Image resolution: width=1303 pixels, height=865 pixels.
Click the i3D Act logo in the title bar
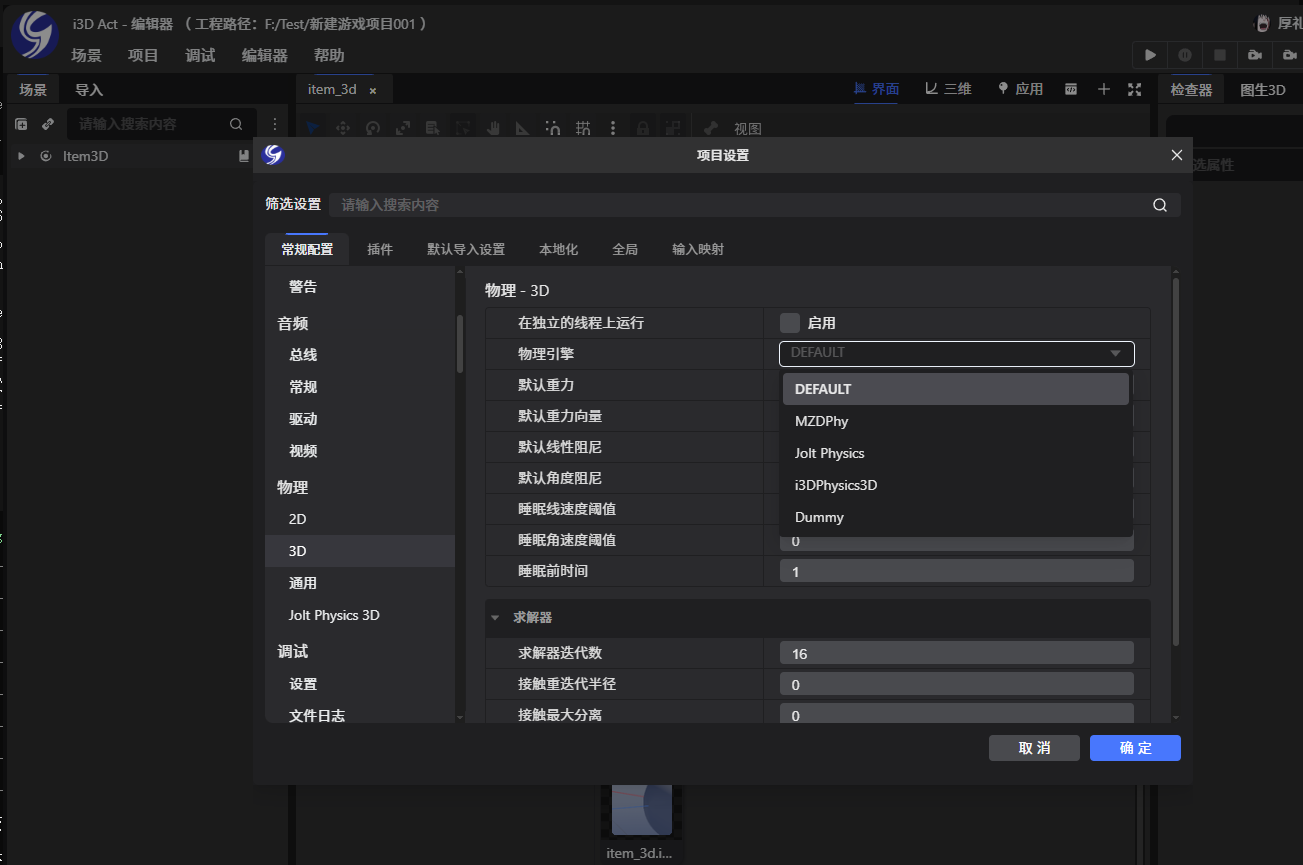[x=34, y=34]
